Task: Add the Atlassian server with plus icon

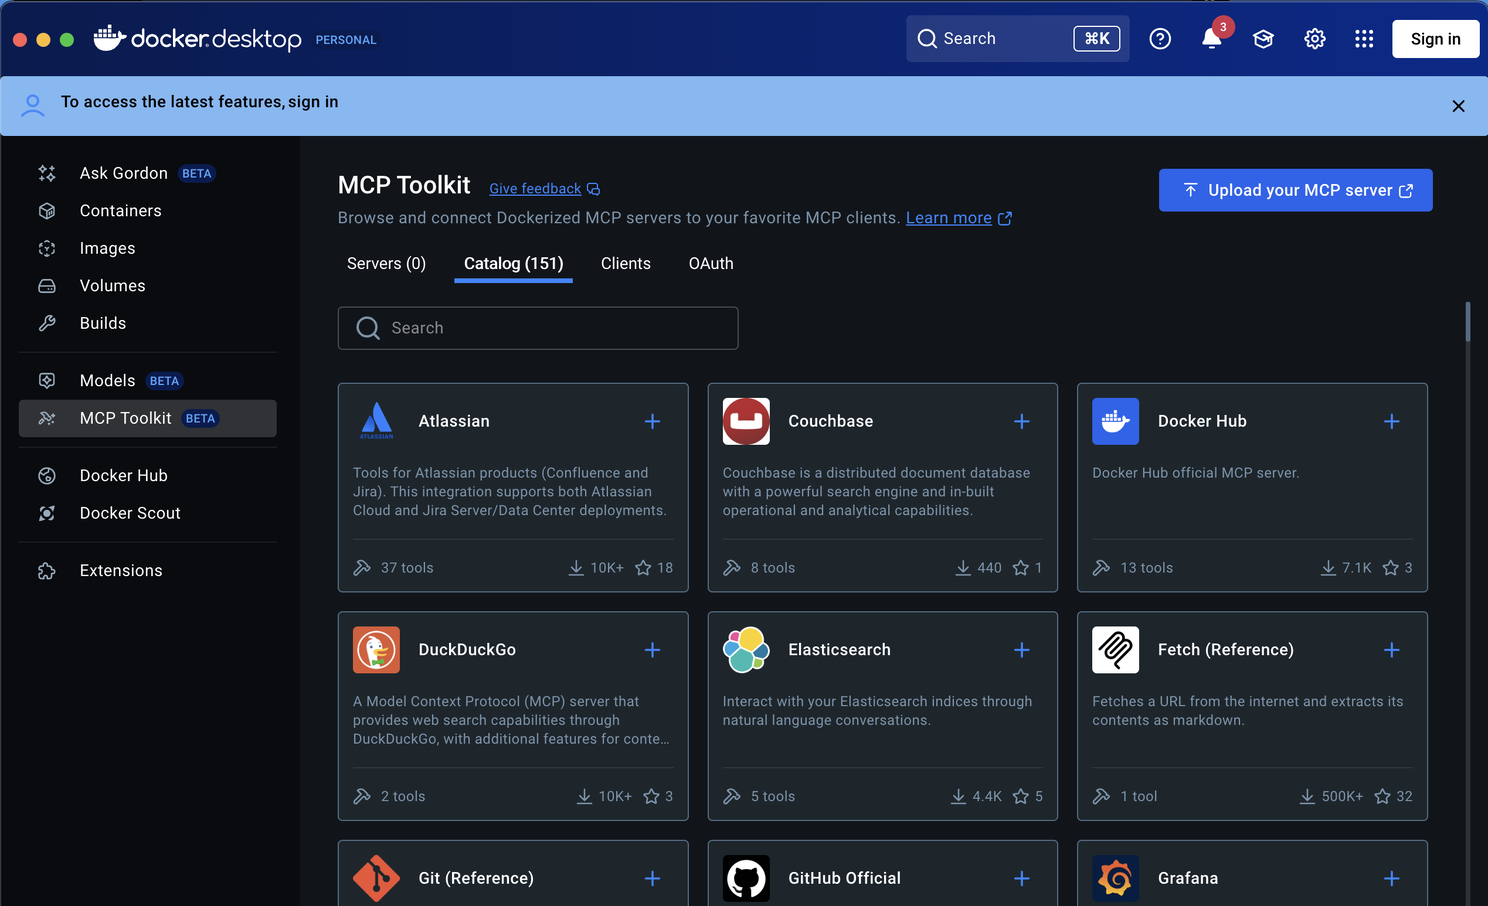Action: [652, 422]
